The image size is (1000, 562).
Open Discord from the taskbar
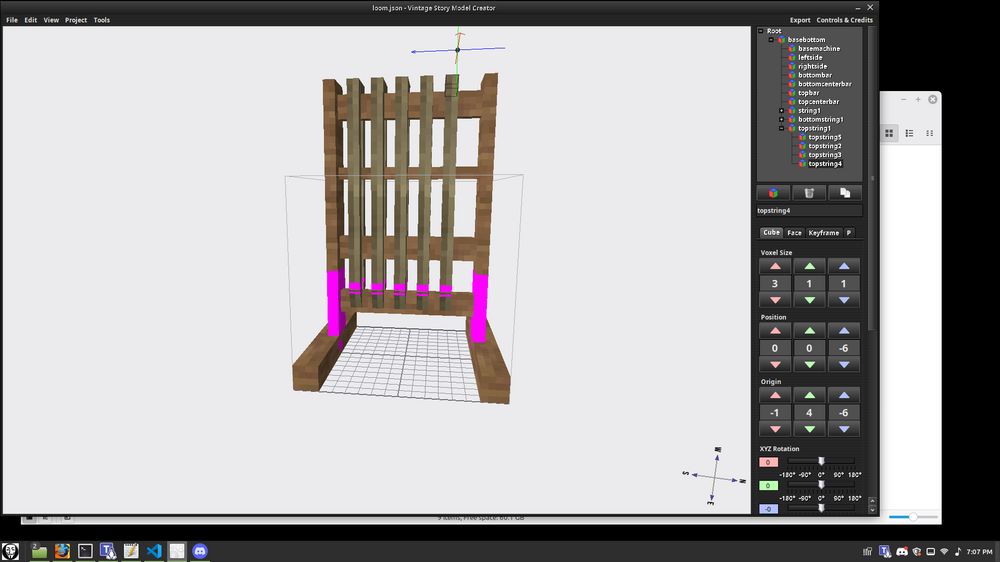coord(200,551)
